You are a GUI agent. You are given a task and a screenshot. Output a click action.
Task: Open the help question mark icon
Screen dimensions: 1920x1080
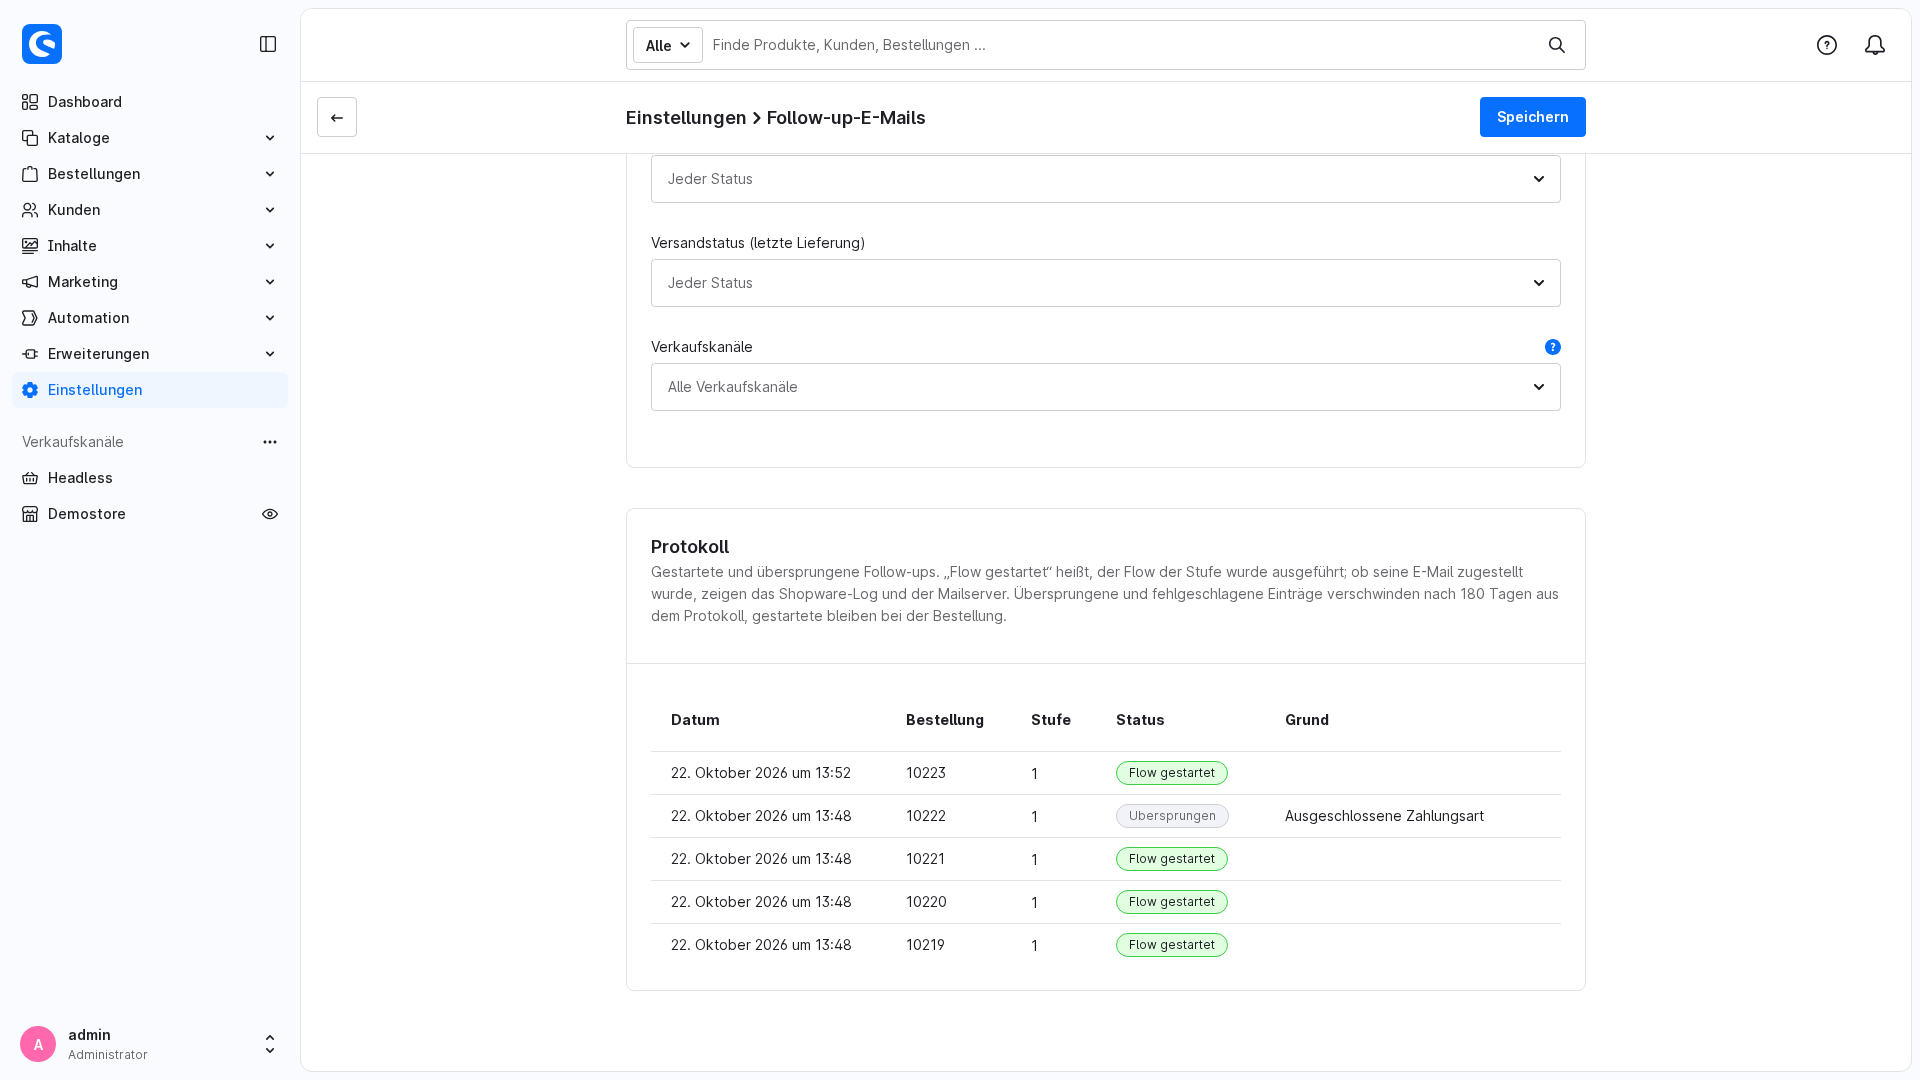(1827, 45)
